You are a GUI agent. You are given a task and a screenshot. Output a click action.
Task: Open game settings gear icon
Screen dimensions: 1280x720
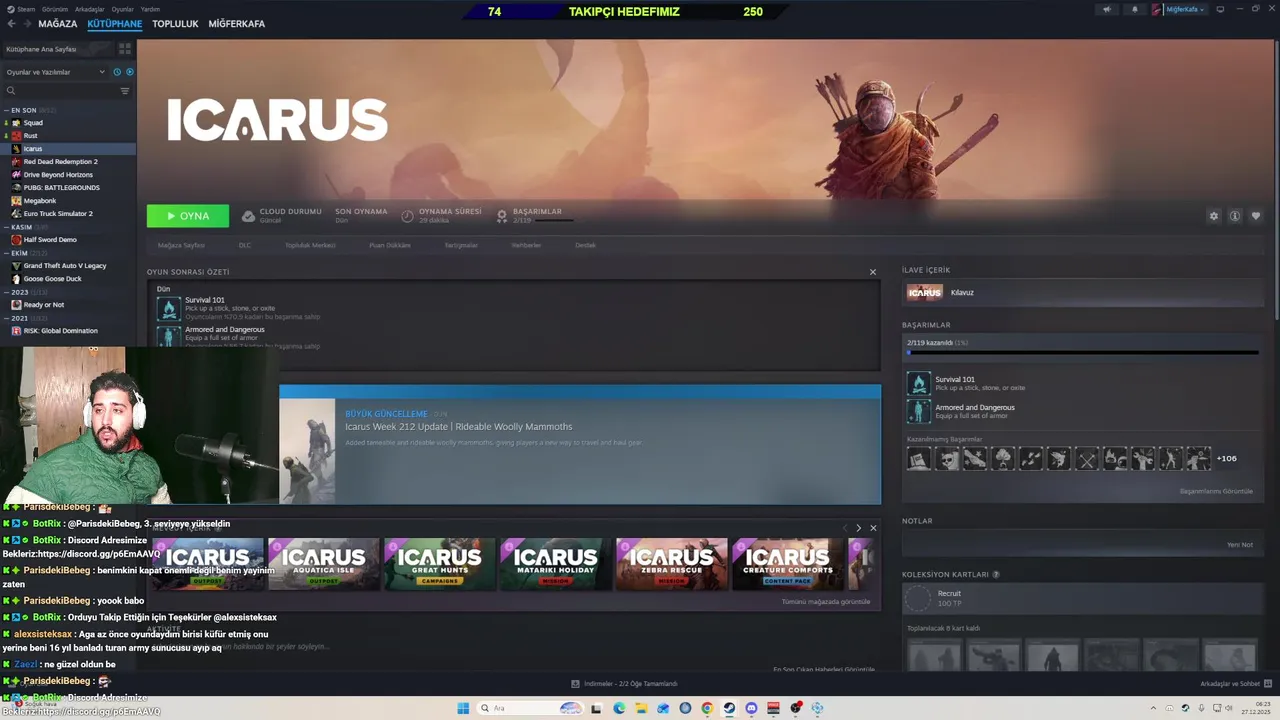click(1214, 216)
